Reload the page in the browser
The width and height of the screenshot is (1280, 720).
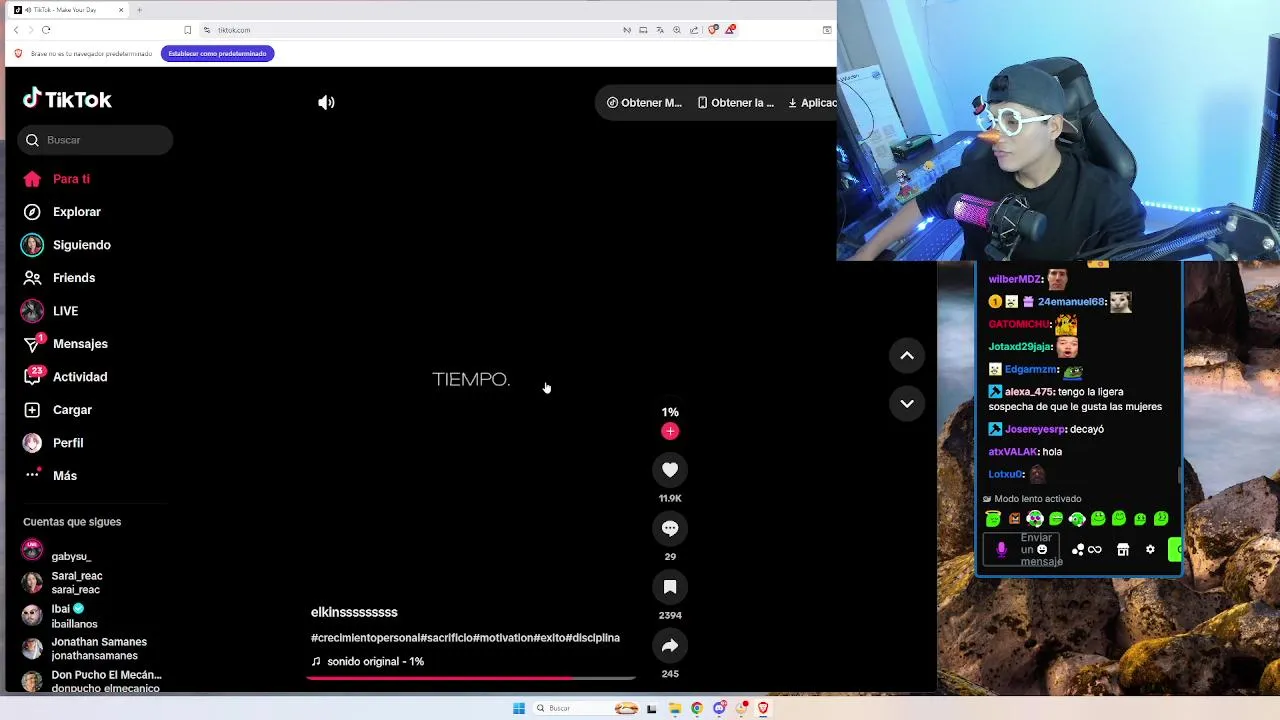click(46, 30)
